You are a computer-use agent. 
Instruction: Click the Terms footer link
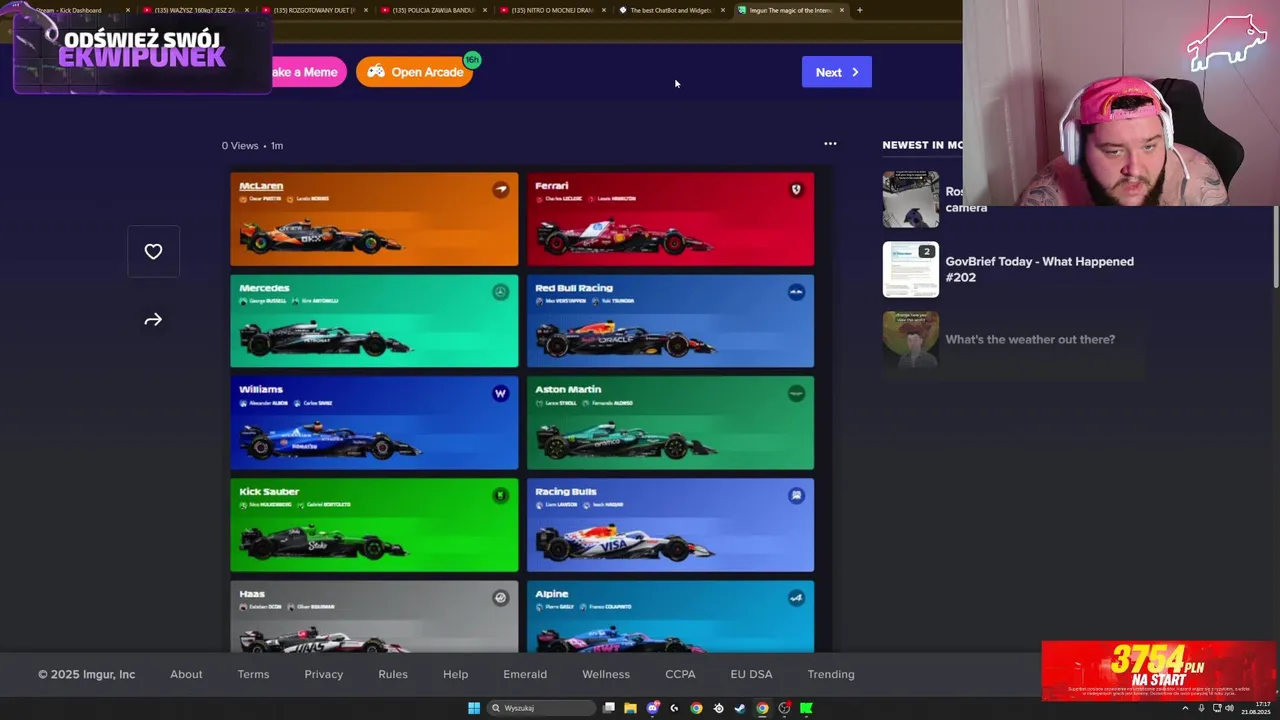253,674
